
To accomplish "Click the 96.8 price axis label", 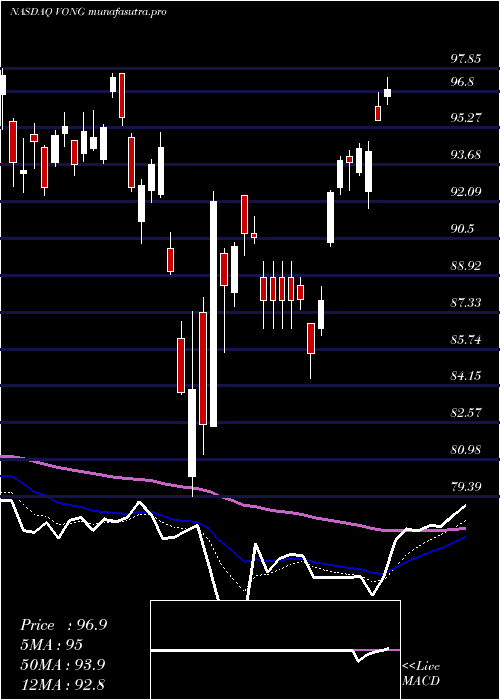I will (462, 82).
